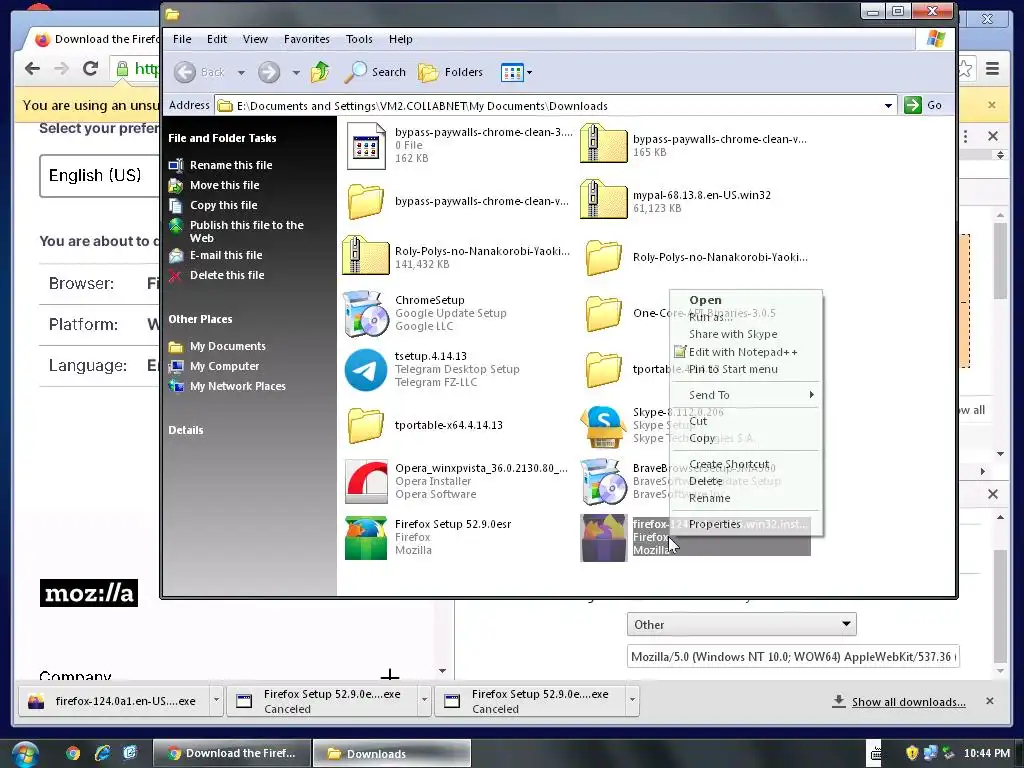
Task: Click the Go button beside address bar
Action: tap(923, 105)
